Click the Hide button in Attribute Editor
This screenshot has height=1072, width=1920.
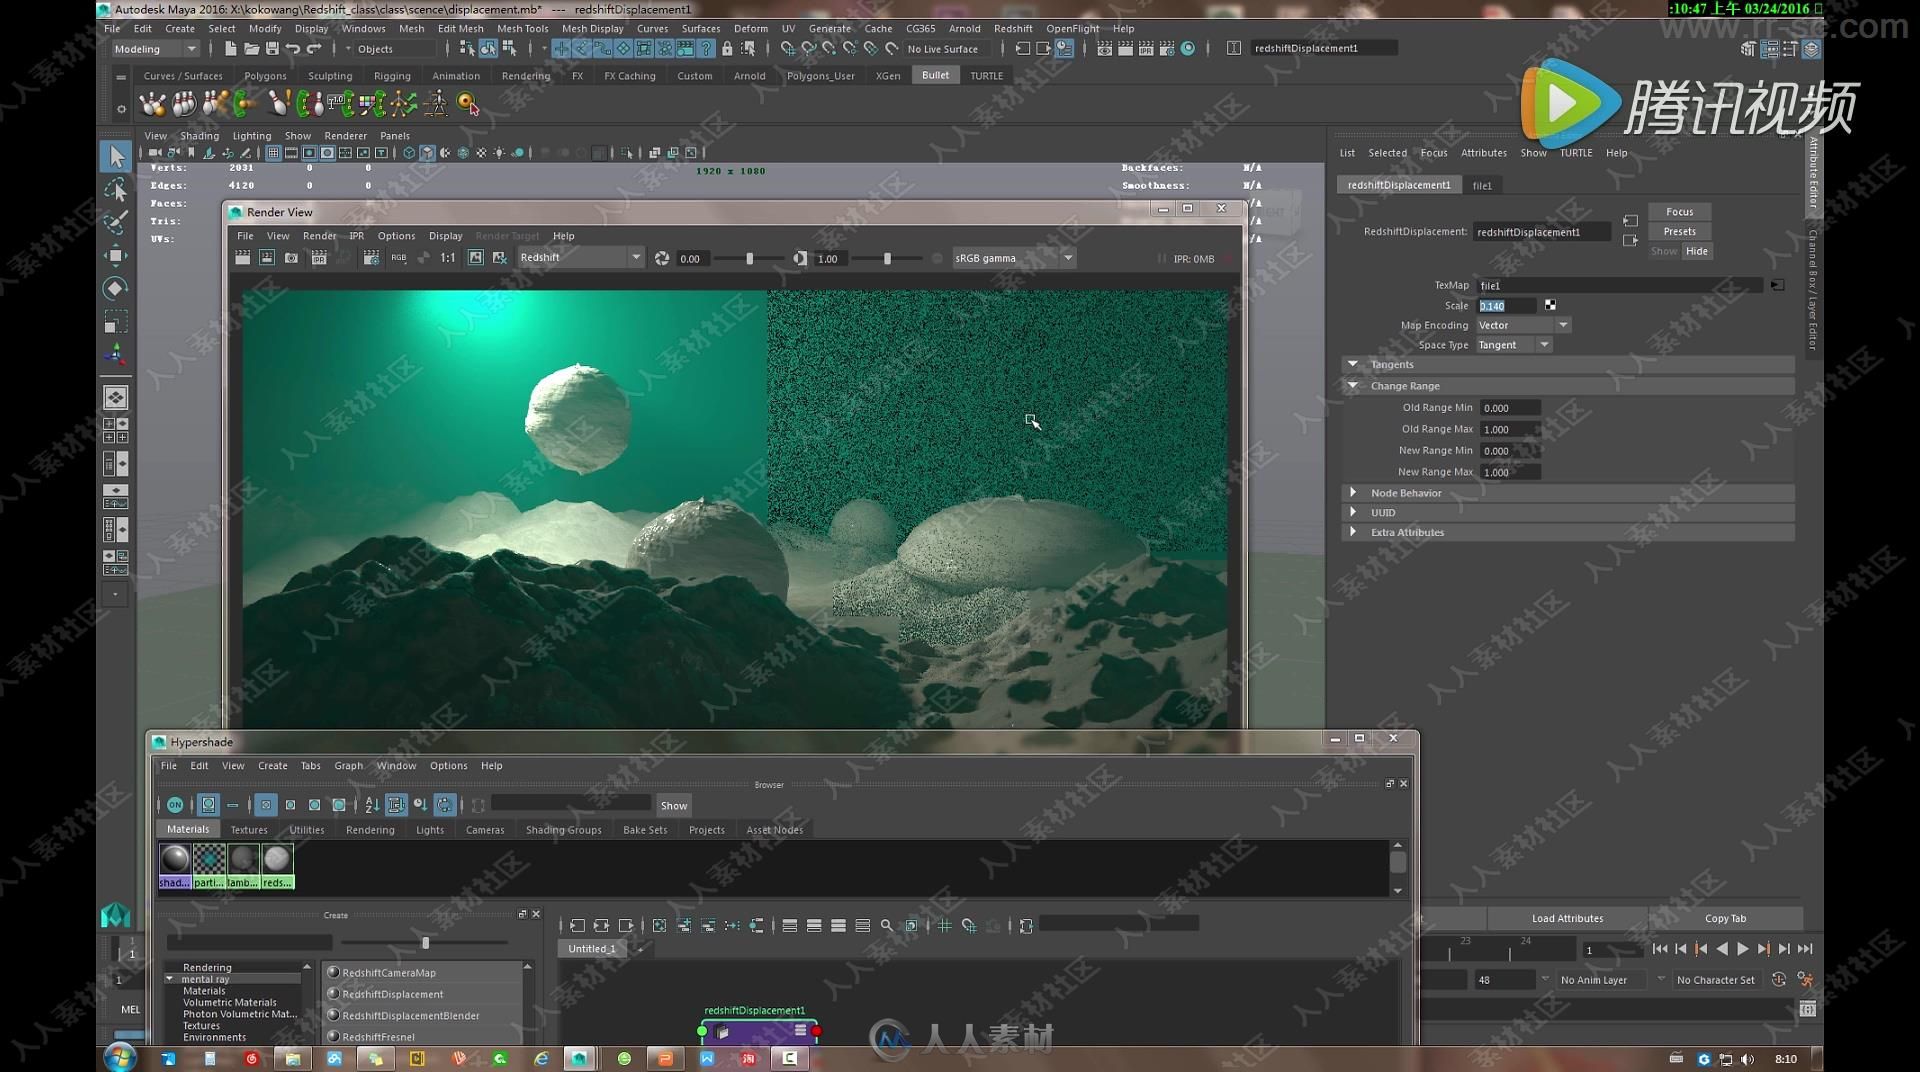click(1696, 252)
